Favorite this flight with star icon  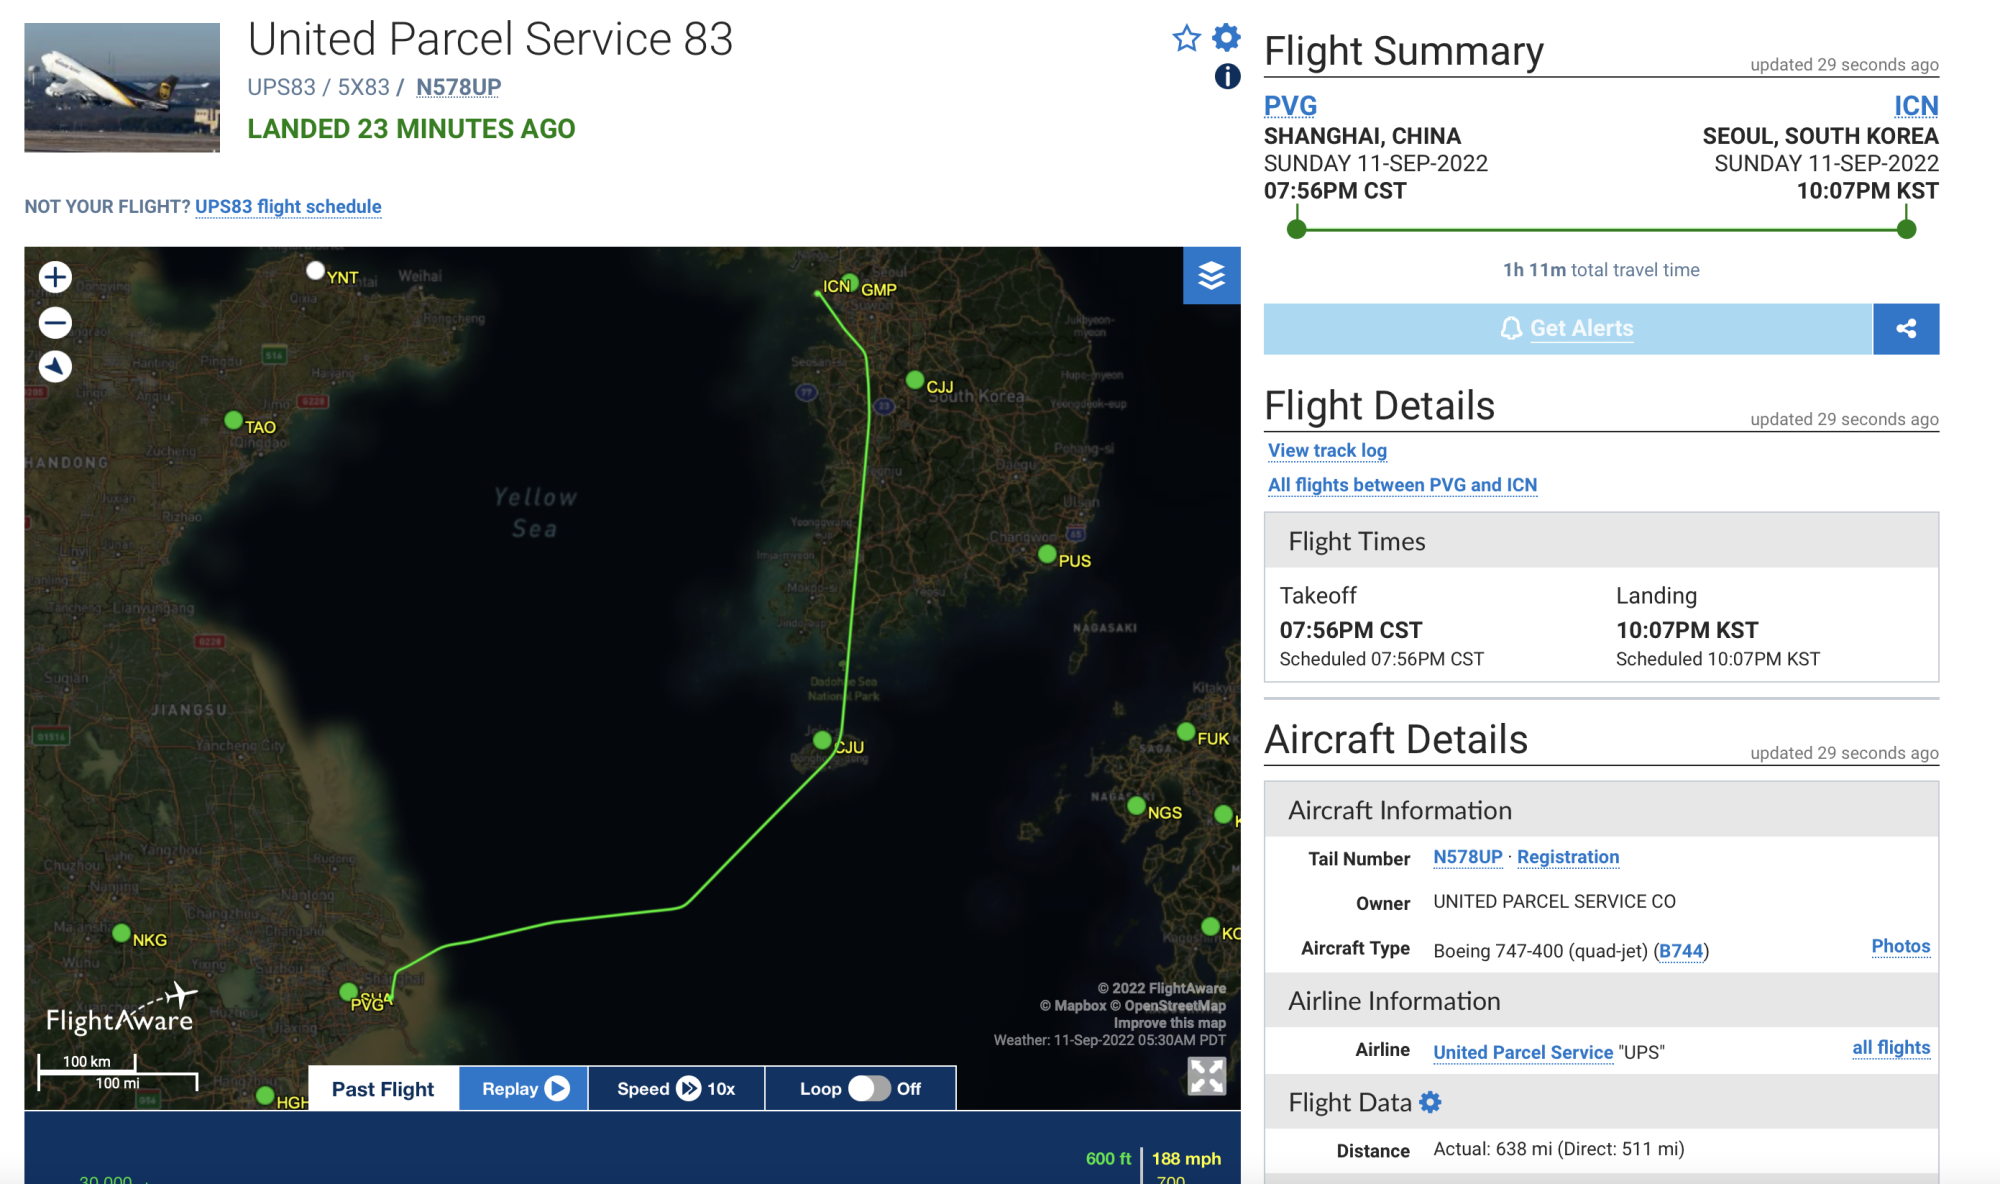[1186, 38]
